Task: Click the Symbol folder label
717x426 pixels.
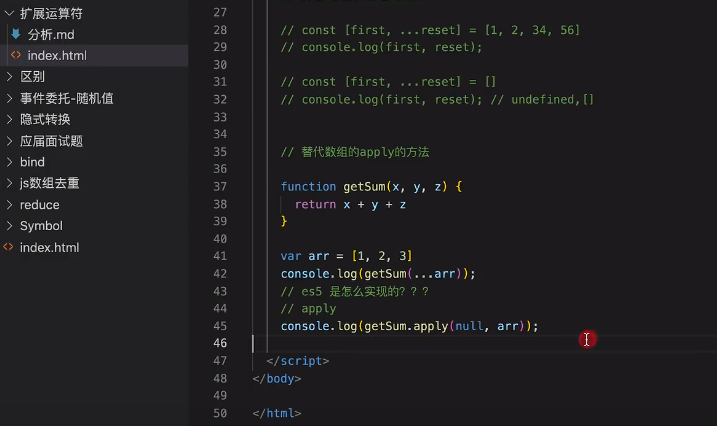Action: 41,226
